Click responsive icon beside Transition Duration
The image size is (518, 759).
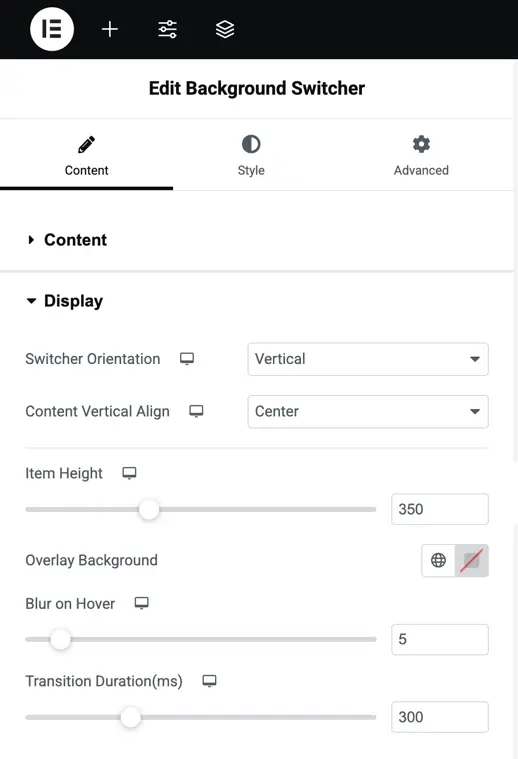(x=209, y=681)
